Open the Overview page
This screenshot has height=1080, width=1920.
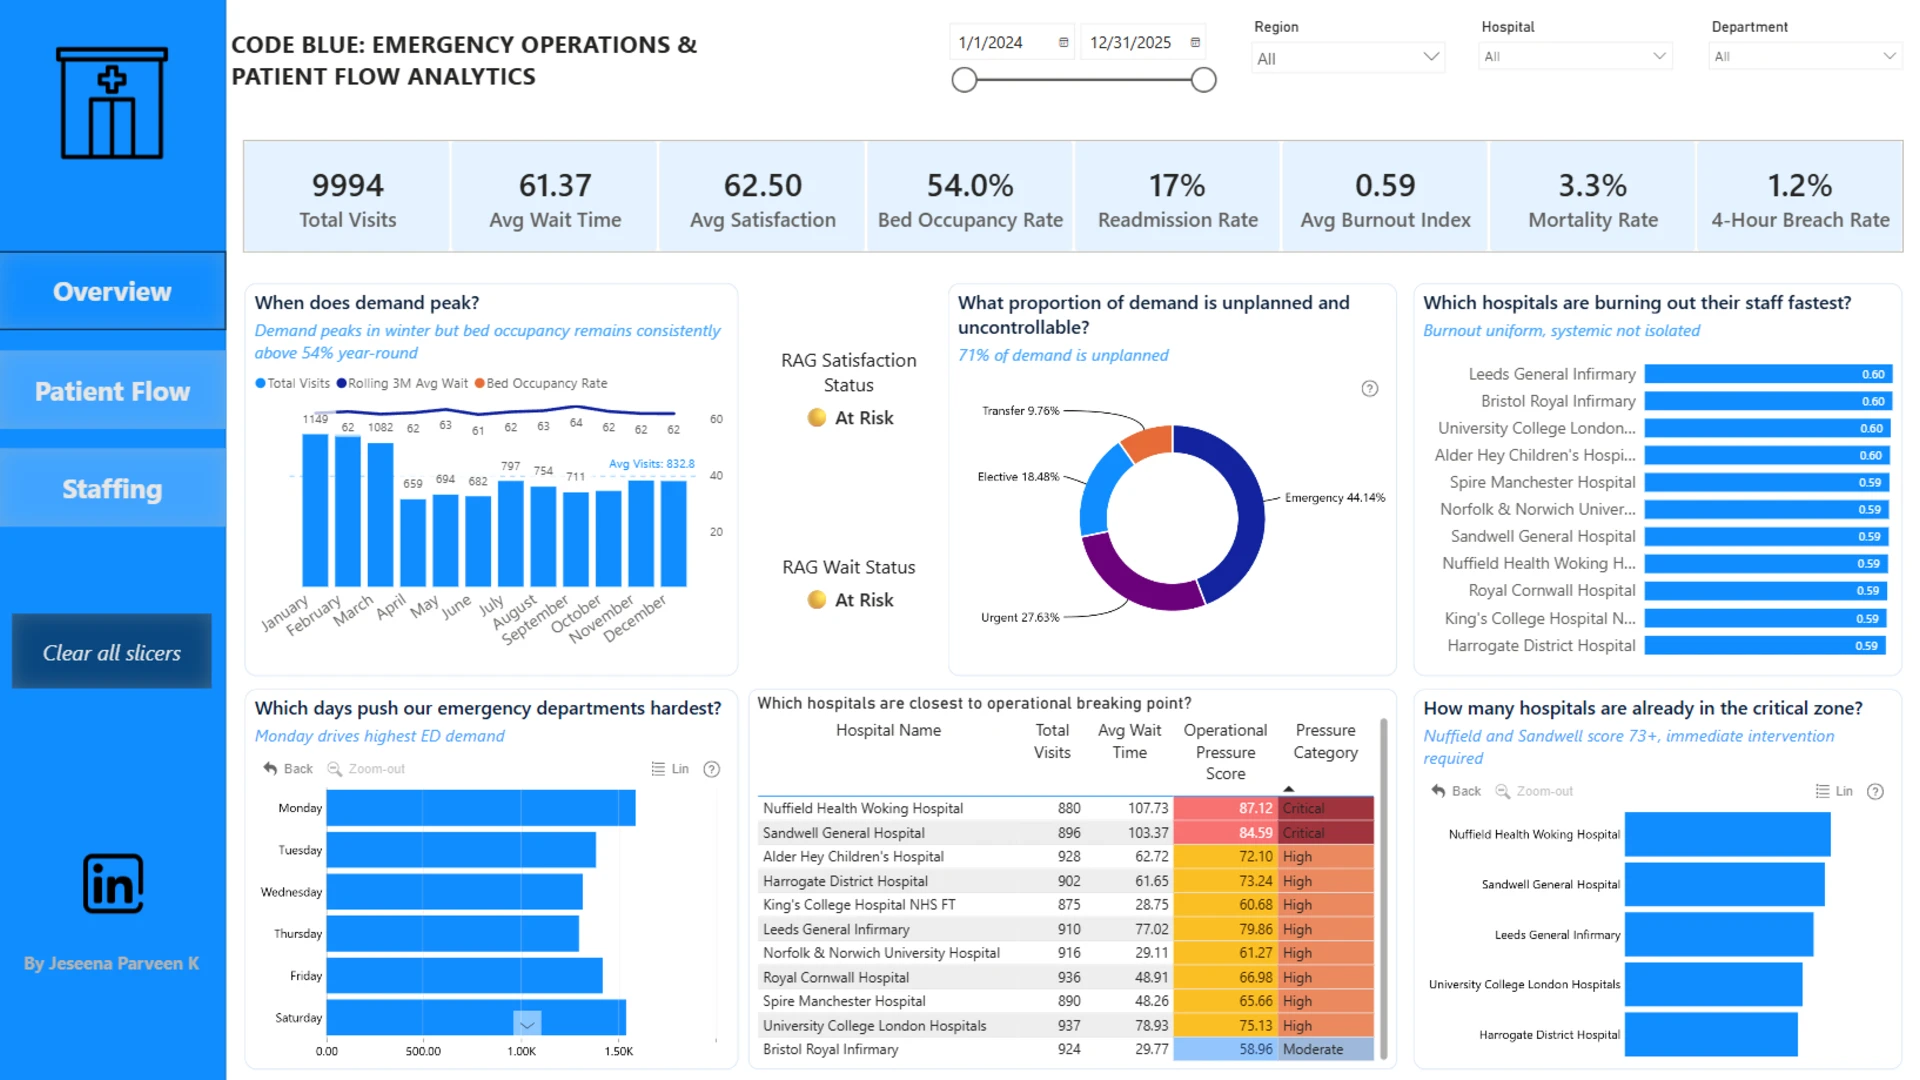[113, 291]
